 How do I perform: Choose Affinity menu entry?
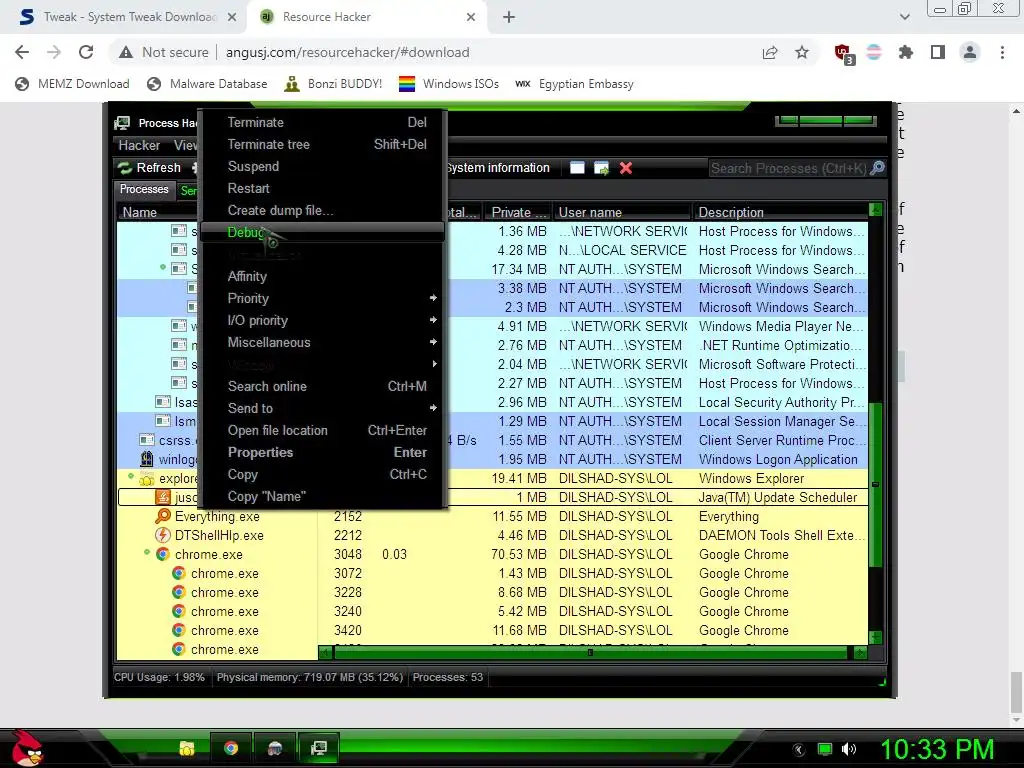[x=324, y=276]
